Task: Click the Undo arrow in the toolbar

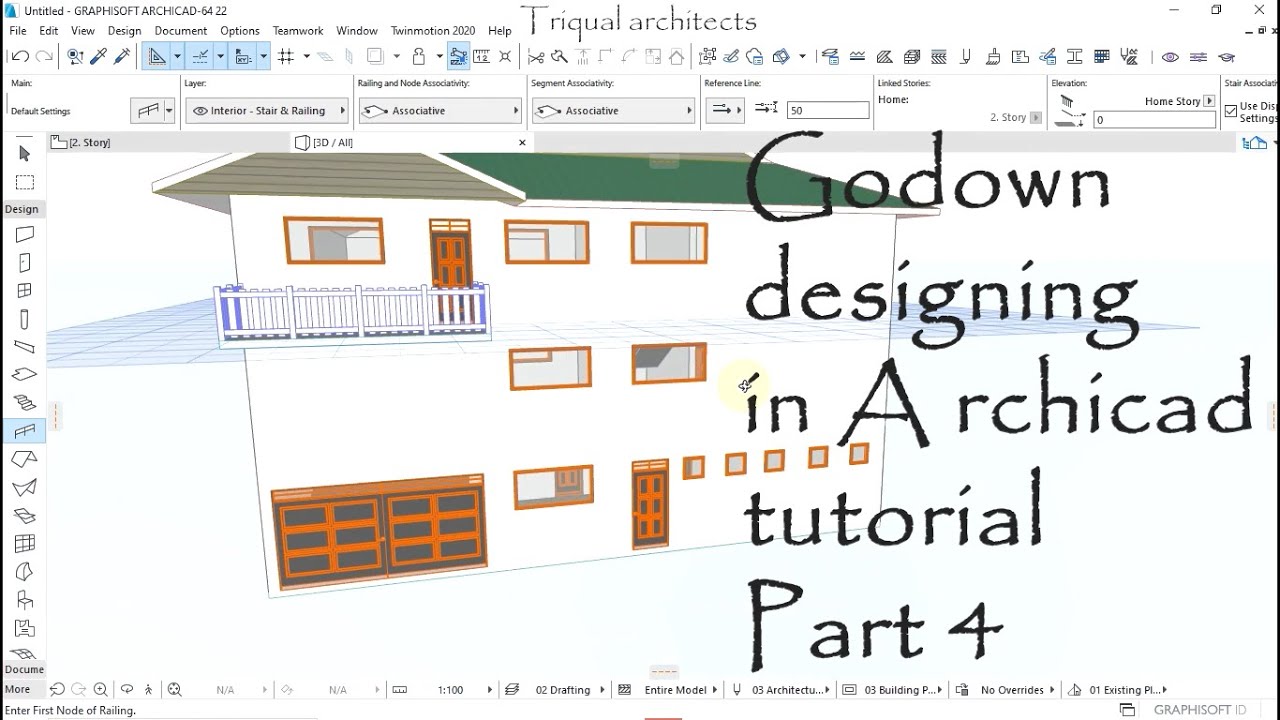Action: 20,57
